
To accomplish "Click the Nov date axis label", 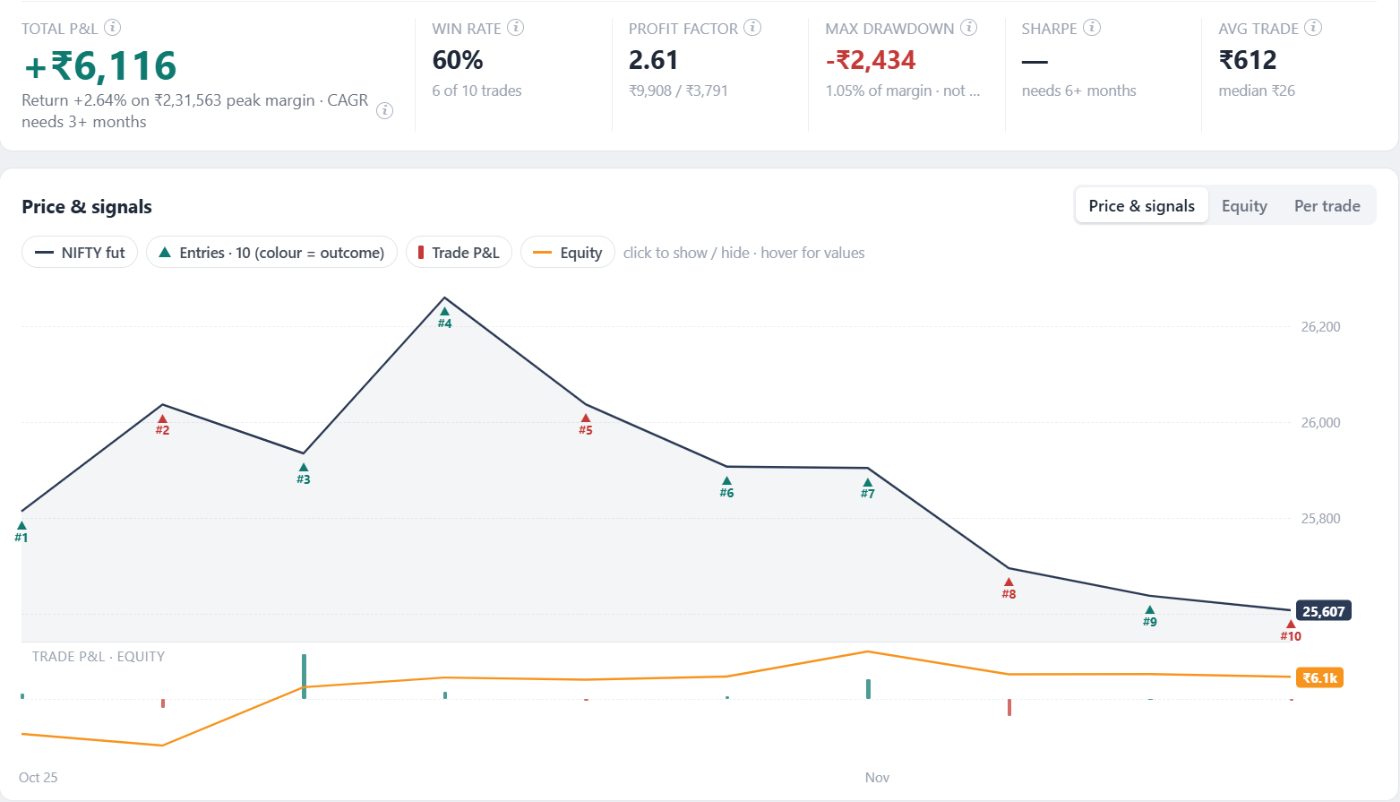I will (x=877, y=777).
